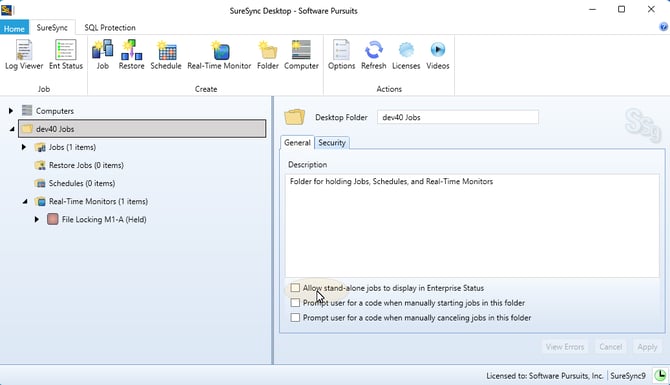Image resolution: width=670 pixels, height=385 pixels.
Task: Close the SureSync Desktop window
Action: click(x=651, y=9)
